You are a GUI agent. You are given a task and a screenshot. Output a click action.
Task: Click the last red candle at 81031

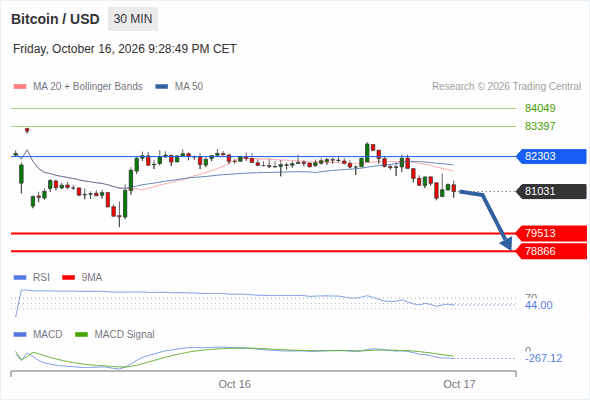pyautogui.click(x=454, y=188)
